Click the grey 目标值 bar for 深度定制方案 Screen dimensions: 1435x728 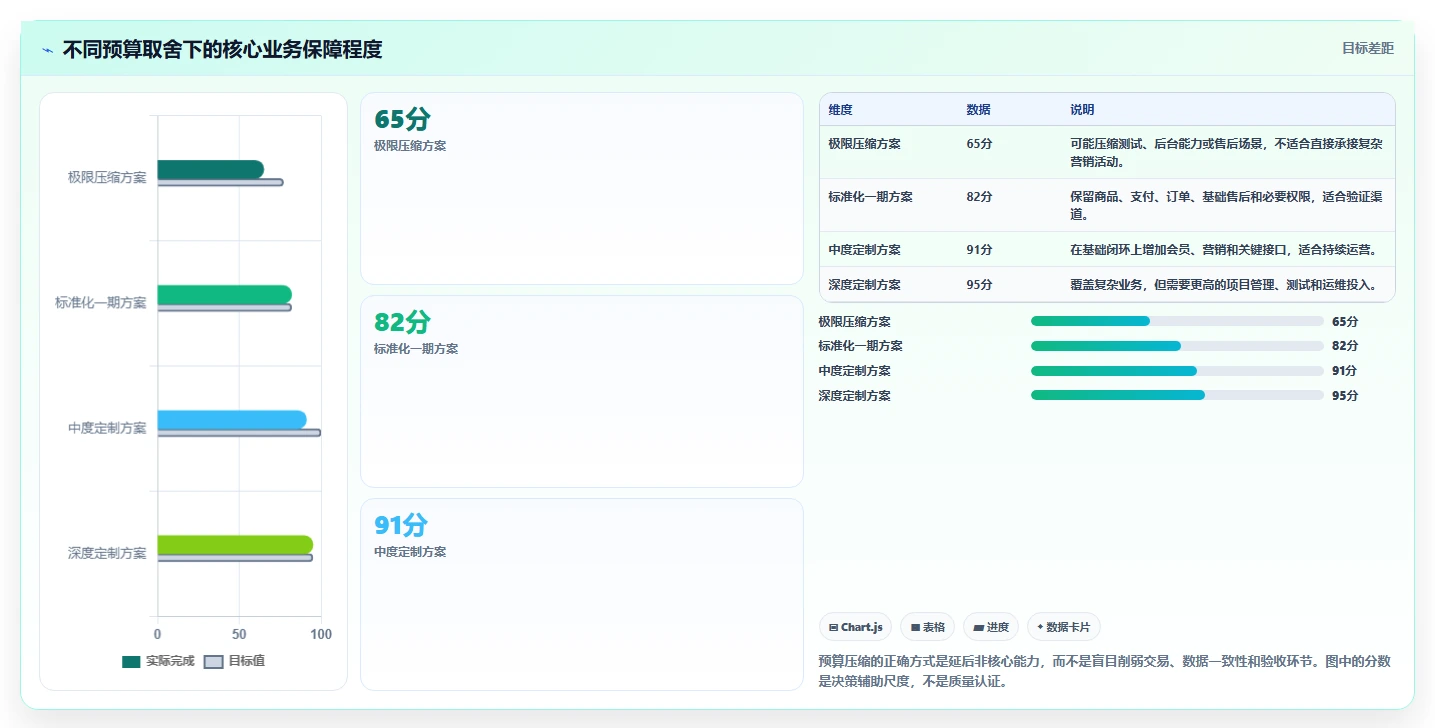tap(235, 558)
